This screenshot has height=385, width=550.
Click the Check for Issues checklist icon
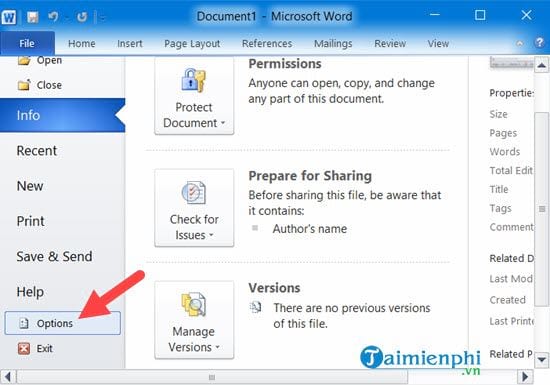point(193,192)
